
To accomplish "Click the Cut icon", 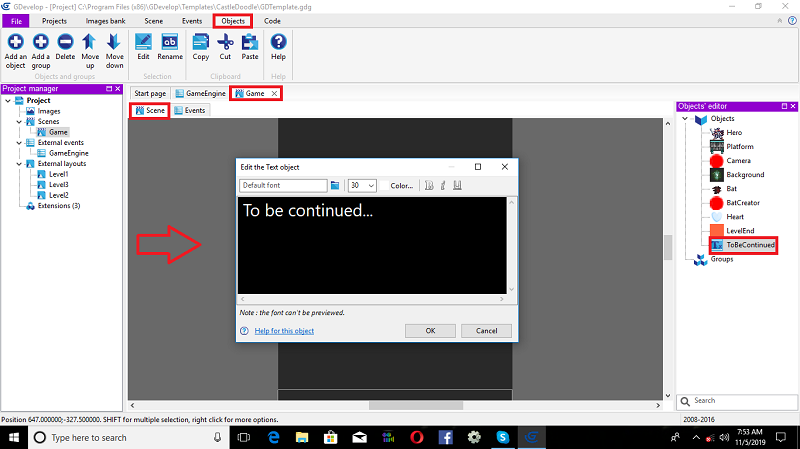I will 225,42.
